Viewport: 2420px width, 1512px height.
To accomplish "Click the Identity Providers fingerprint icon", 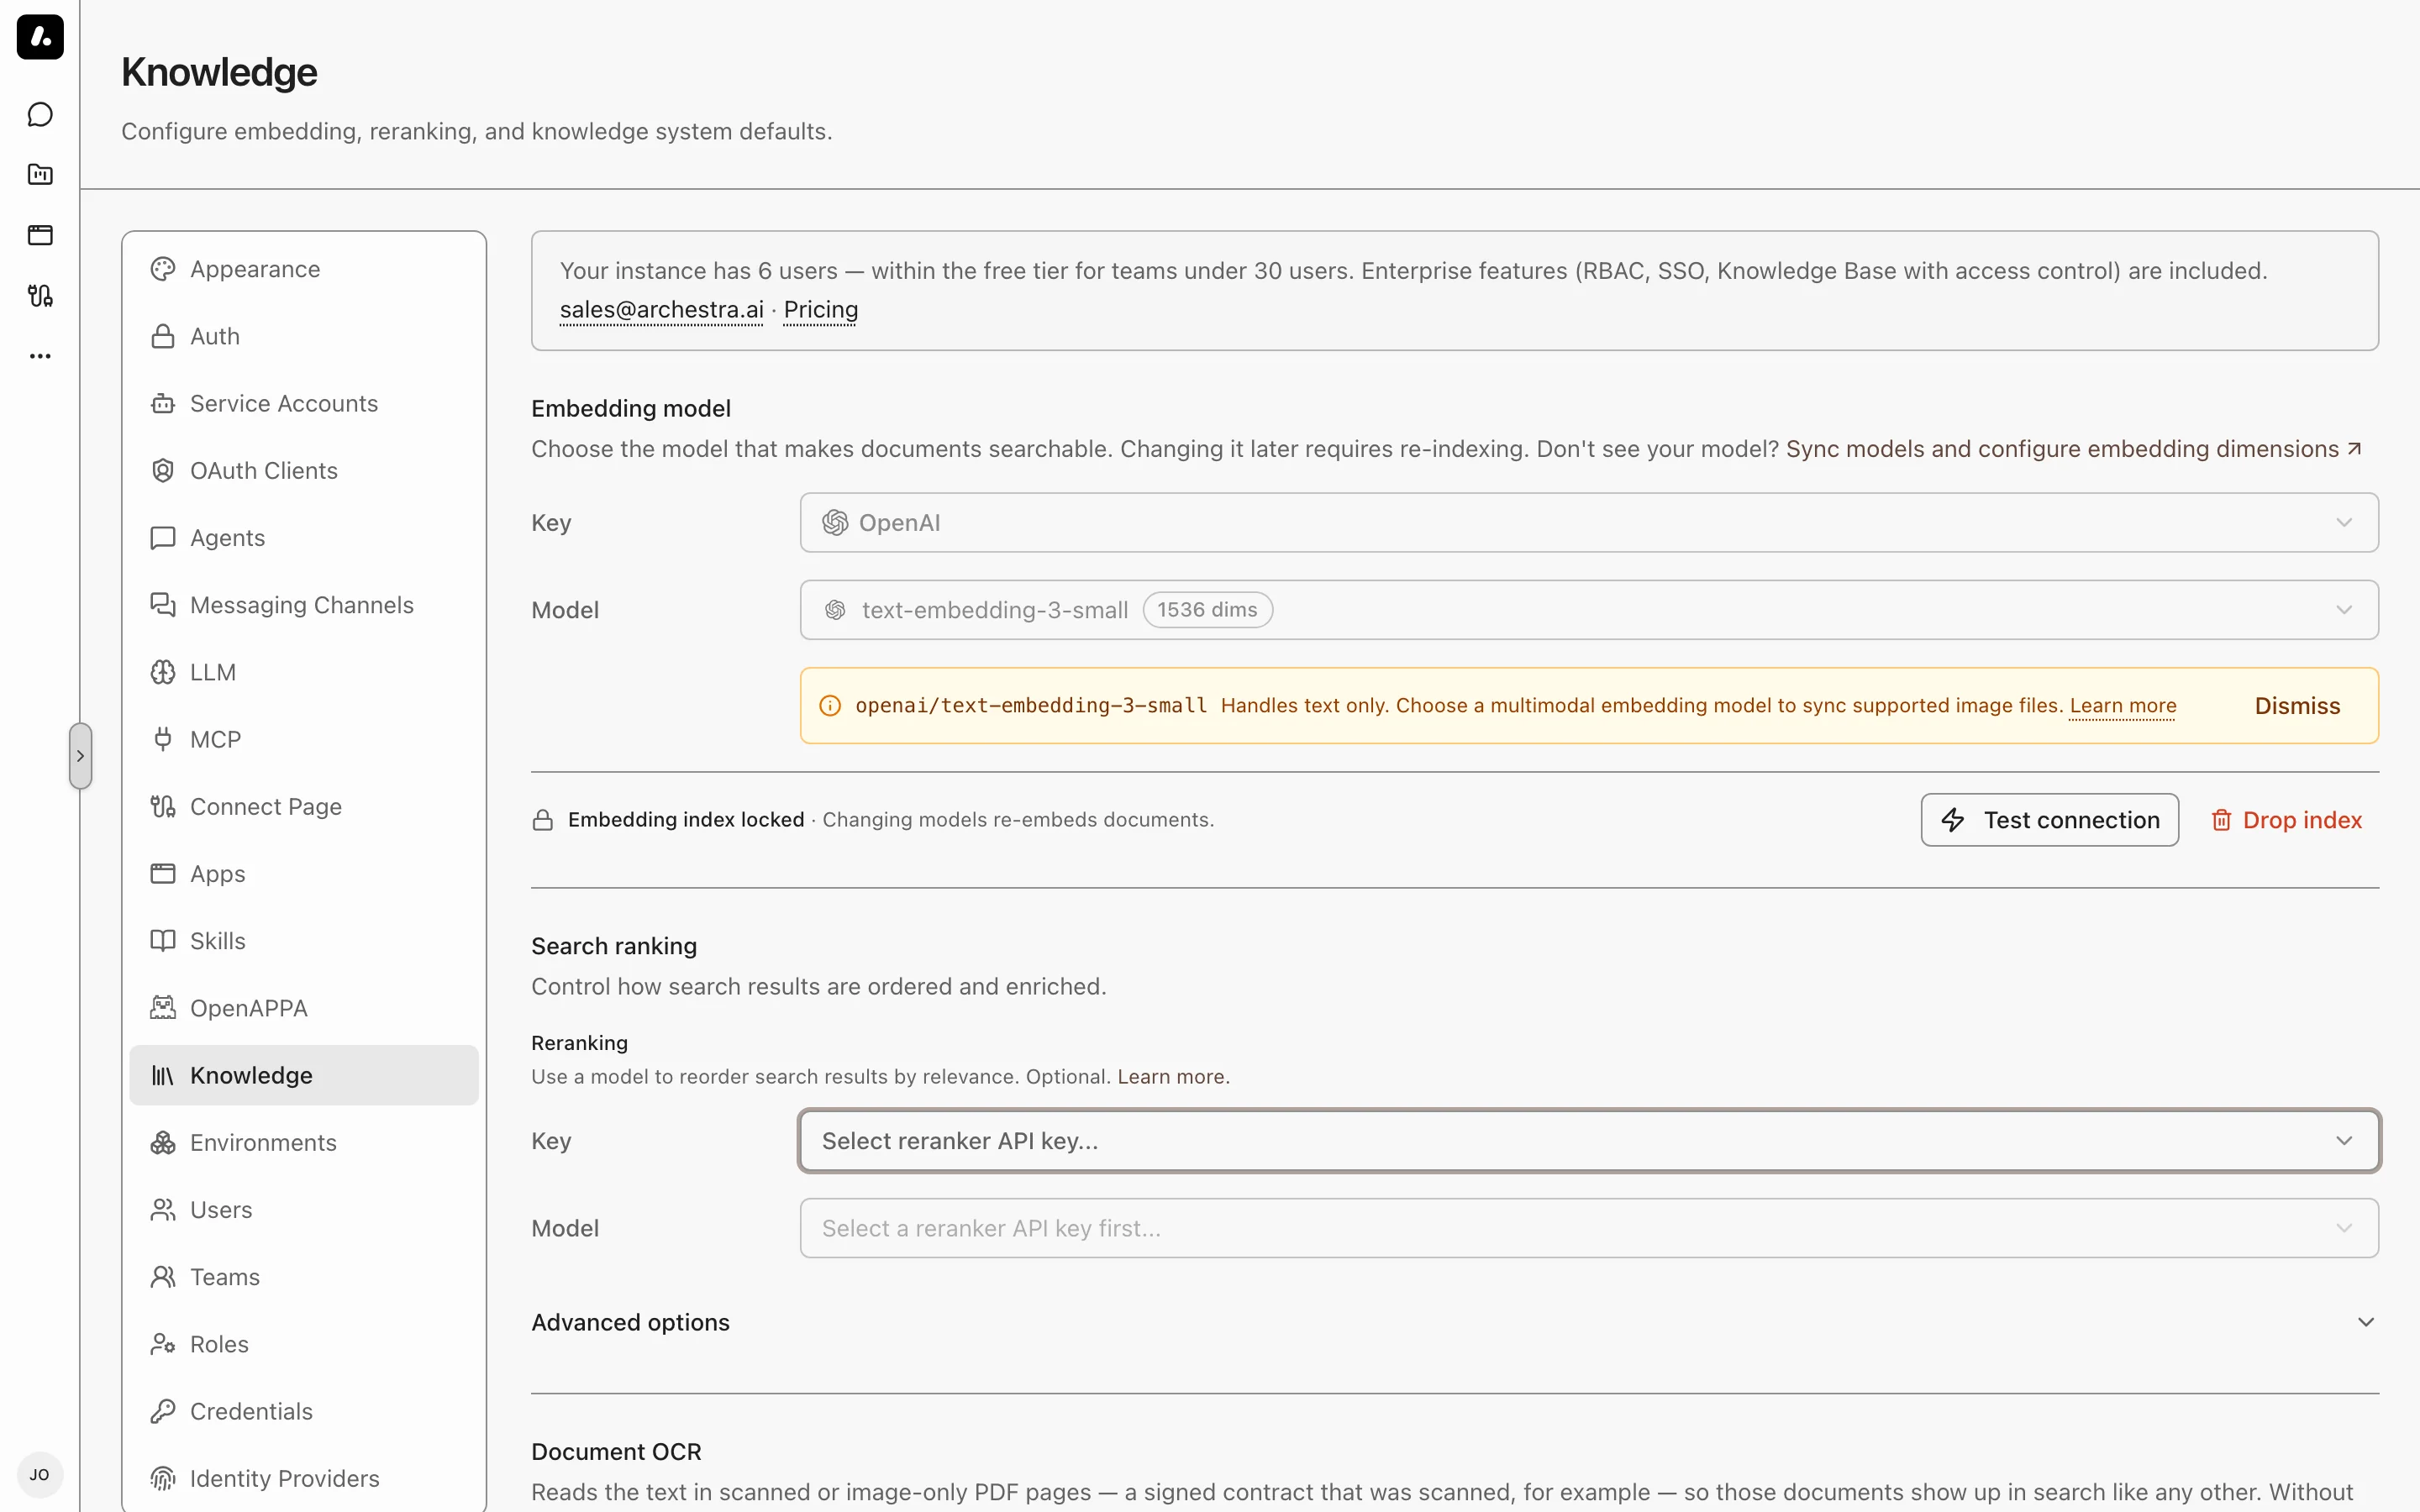I will (x=163, y=1478).
